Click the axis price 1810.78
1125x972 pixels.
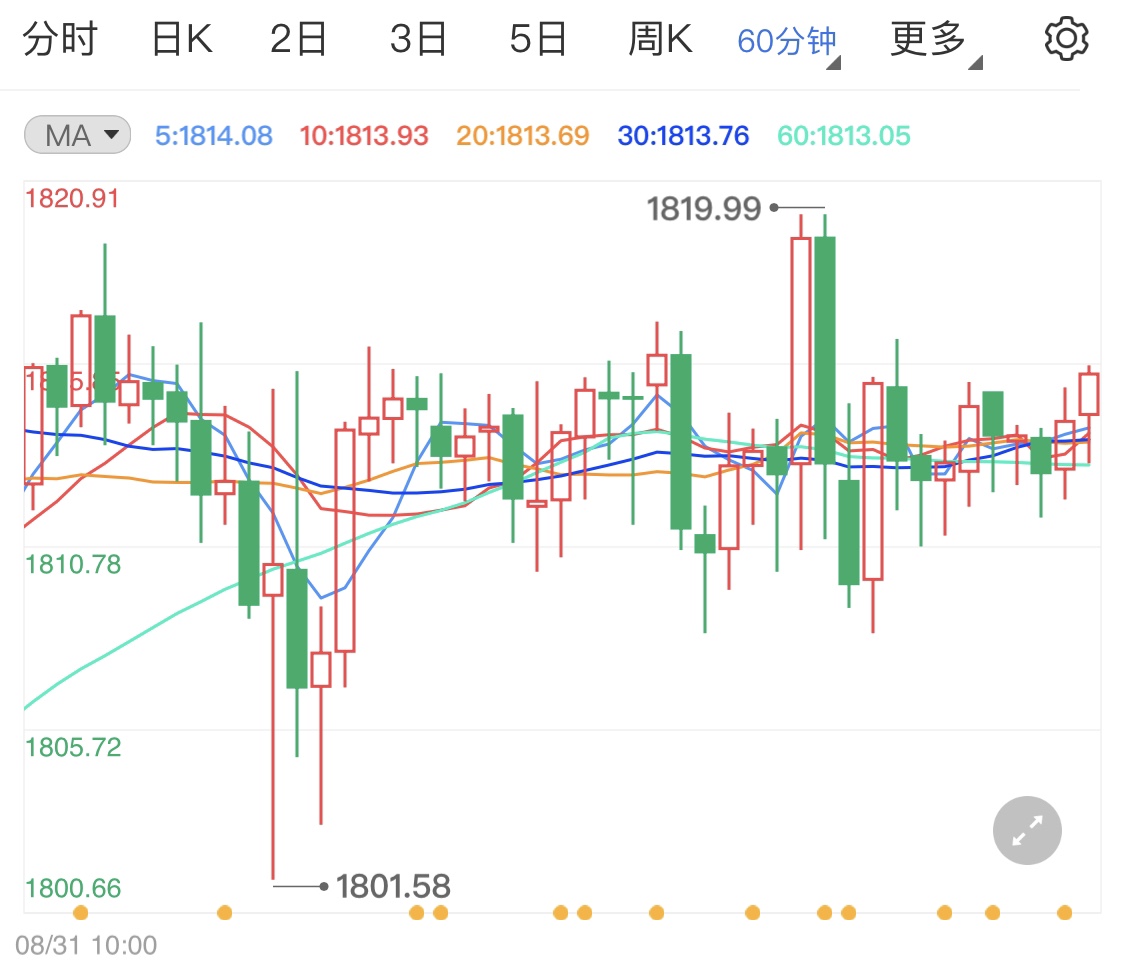[73, 564]
